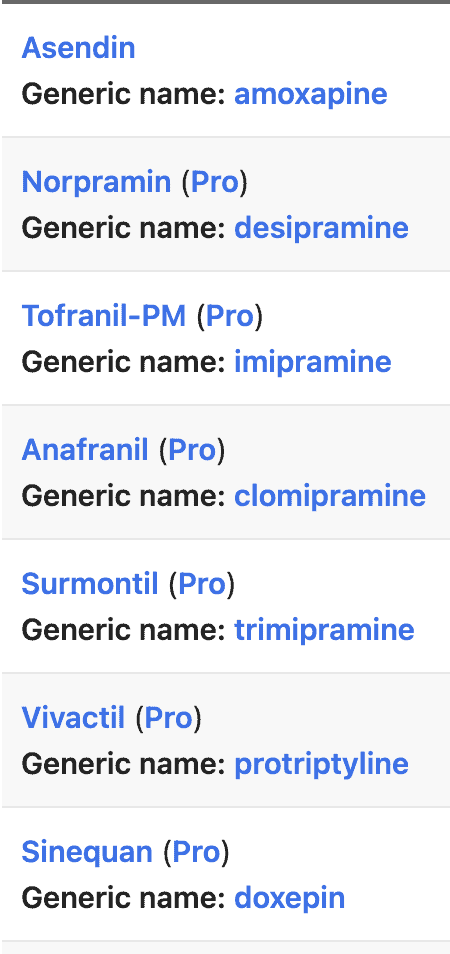This screenshot has height=954, width=450.
Task: Open the protriptyline generic link
Action: coord(321,764)
